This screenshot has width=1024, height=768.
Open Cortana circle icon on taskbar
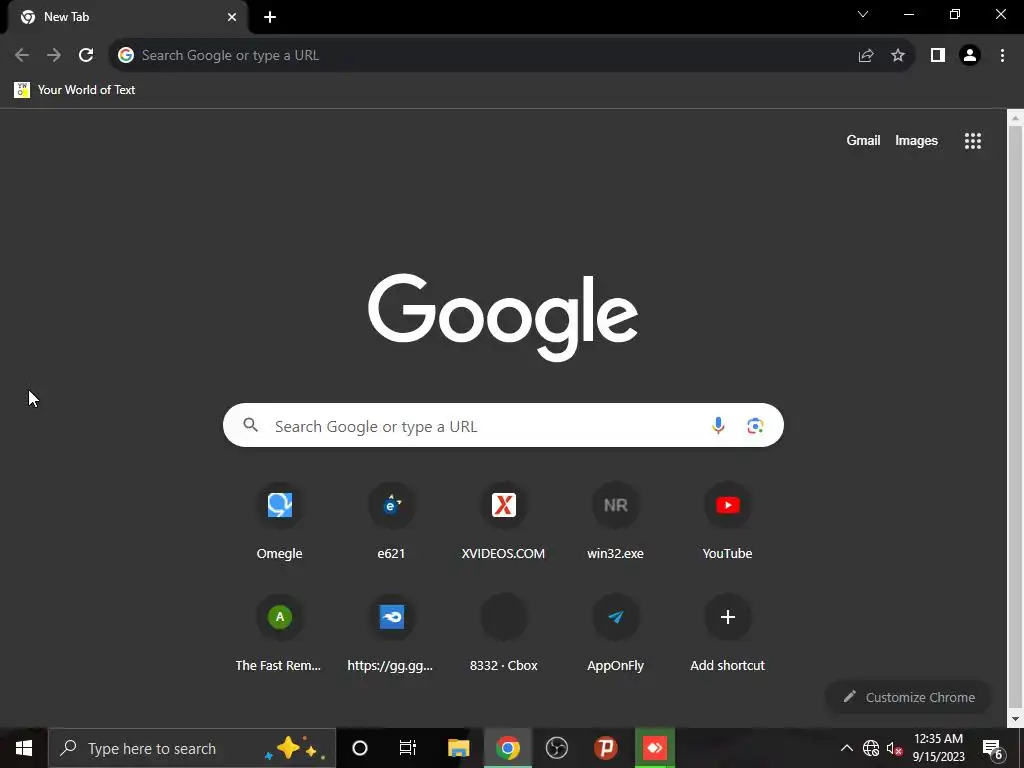(x=360, y=748)
